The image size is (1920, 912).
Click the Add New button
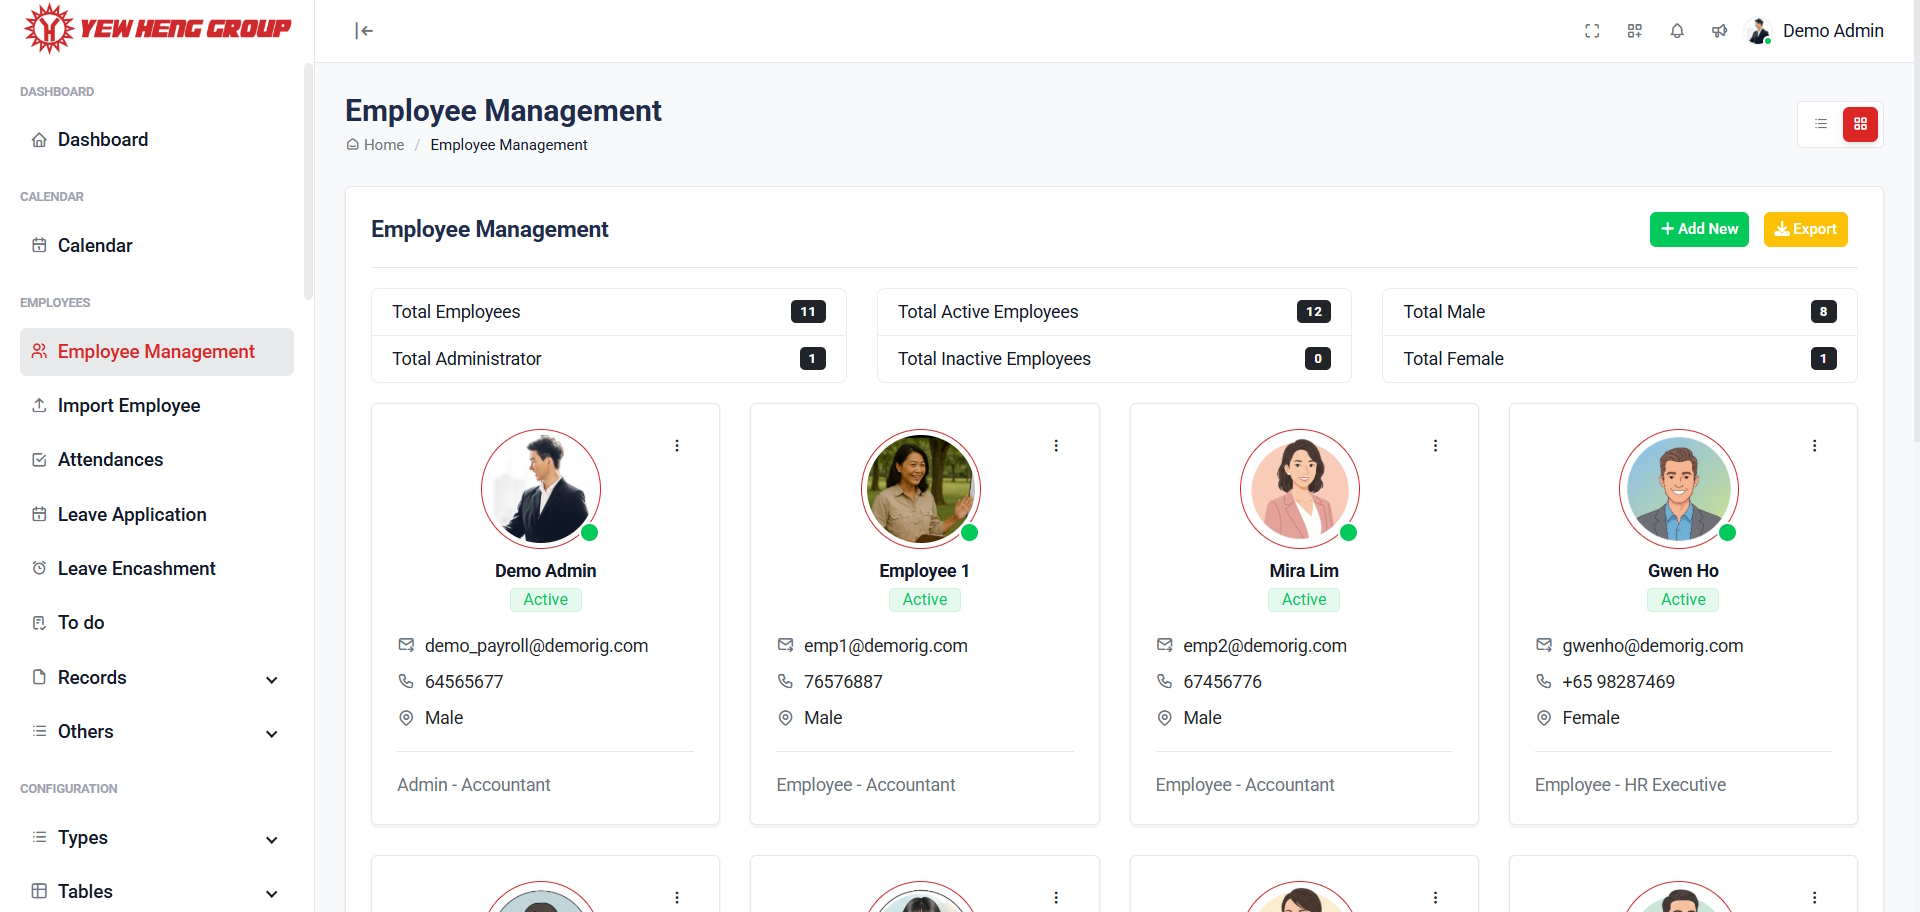pos(1699,229)
